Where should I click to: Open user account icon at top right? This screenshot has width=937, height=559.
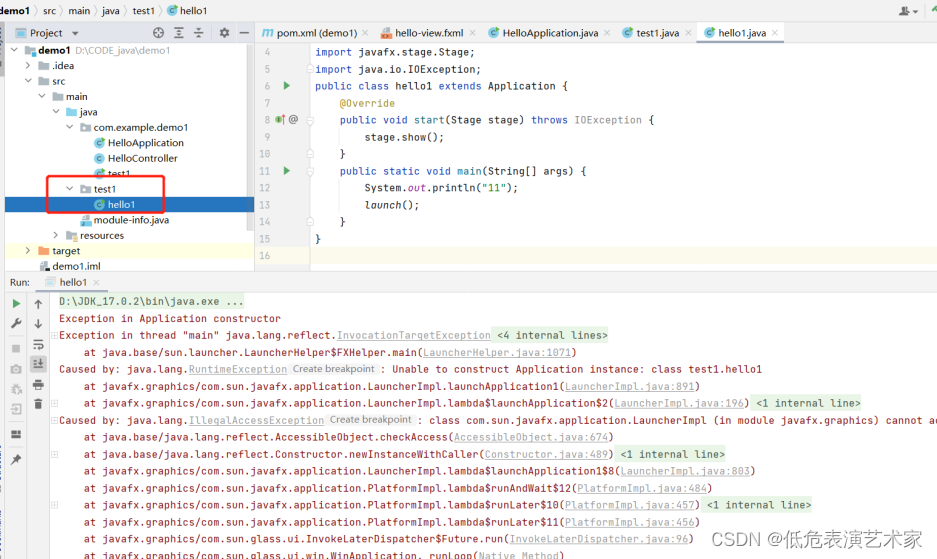tap(908, 11)
